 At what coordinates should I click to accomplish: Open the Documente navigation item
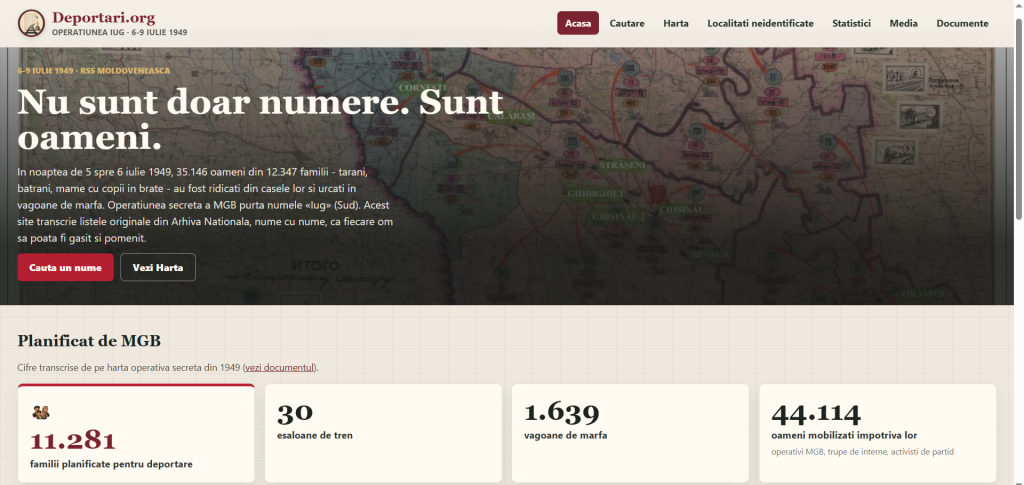(x=962, y=23)
